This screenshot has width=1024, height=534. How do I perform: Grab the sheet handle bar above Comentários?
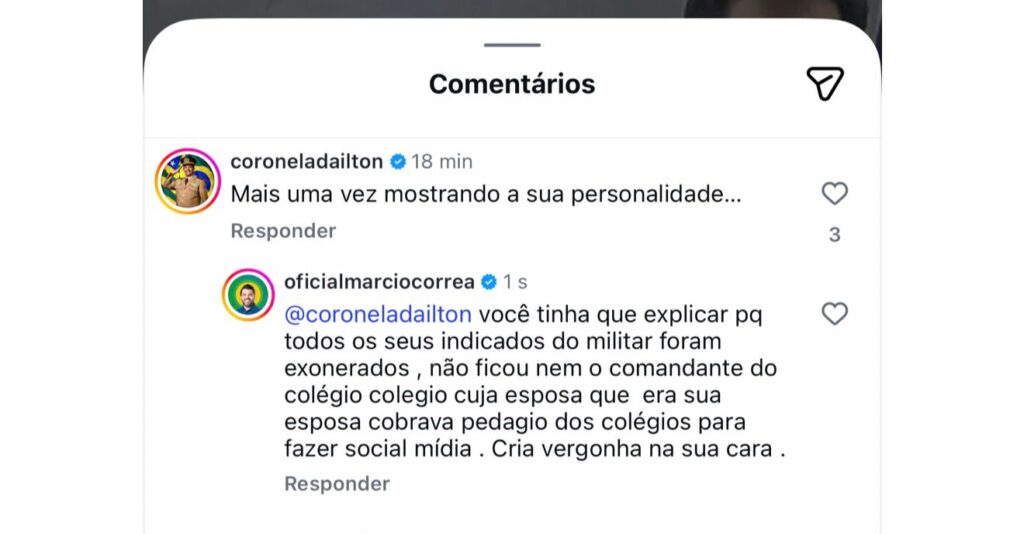[x=512, y=45]
